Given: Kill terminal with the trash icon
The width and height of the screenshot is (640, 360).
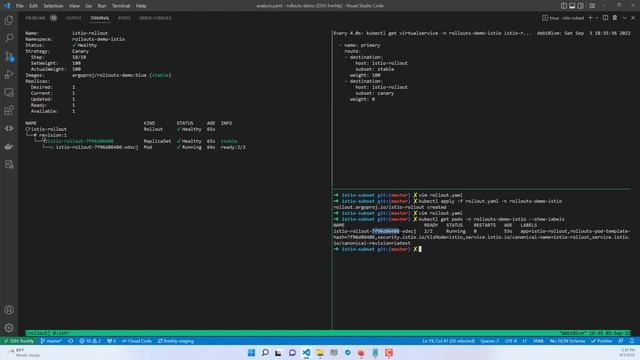Looking at the screenshot, I should point(615,18).
